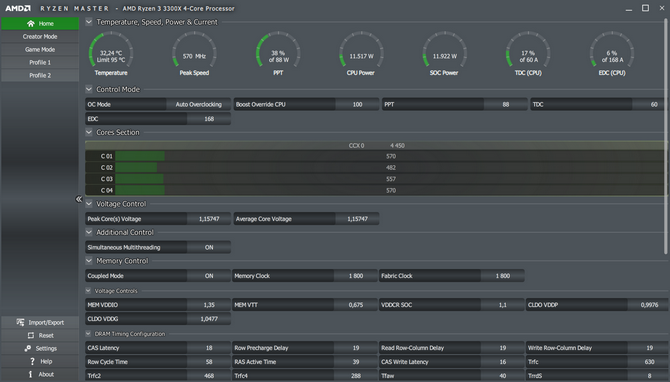This screenshot has height=382, width=670.
Task: Collapse the Cores Section
Action: [x=89, y=132]
